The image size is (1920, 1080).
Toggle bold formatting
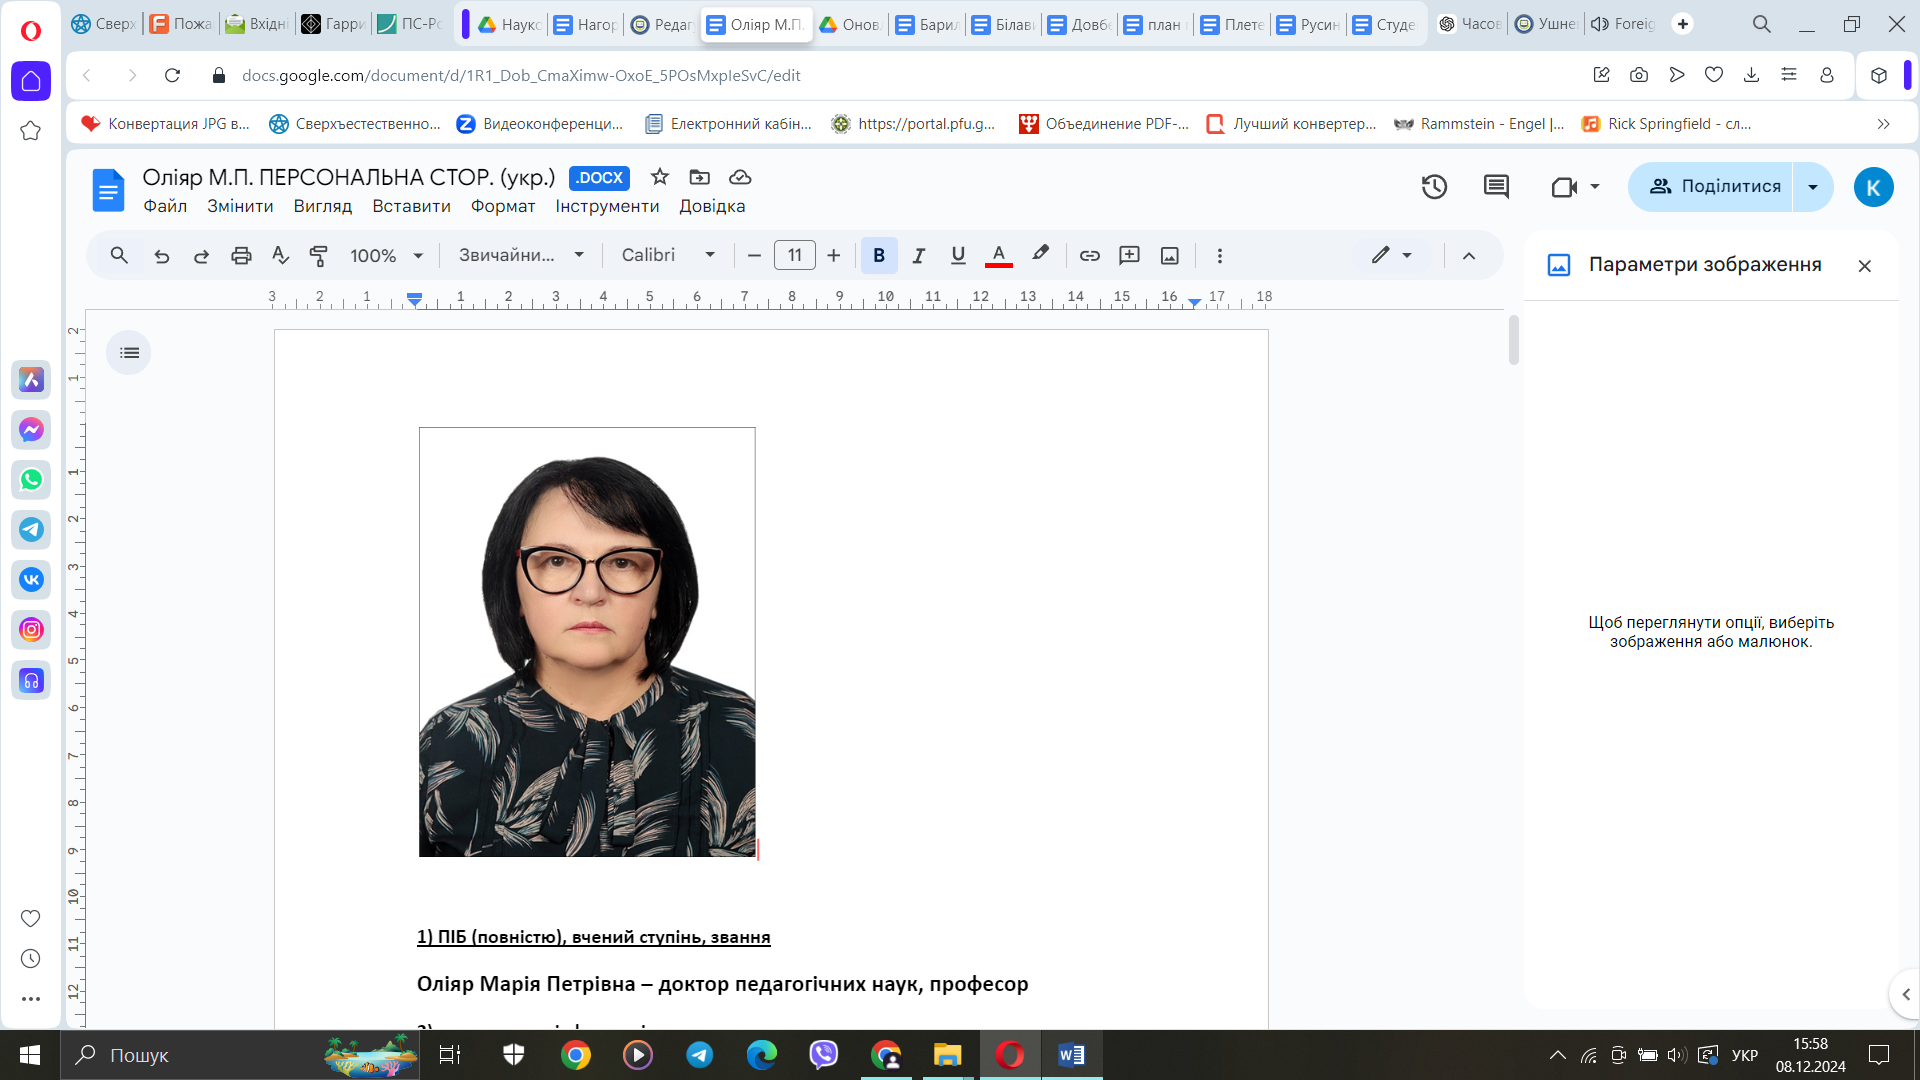[x=879, y=256]
